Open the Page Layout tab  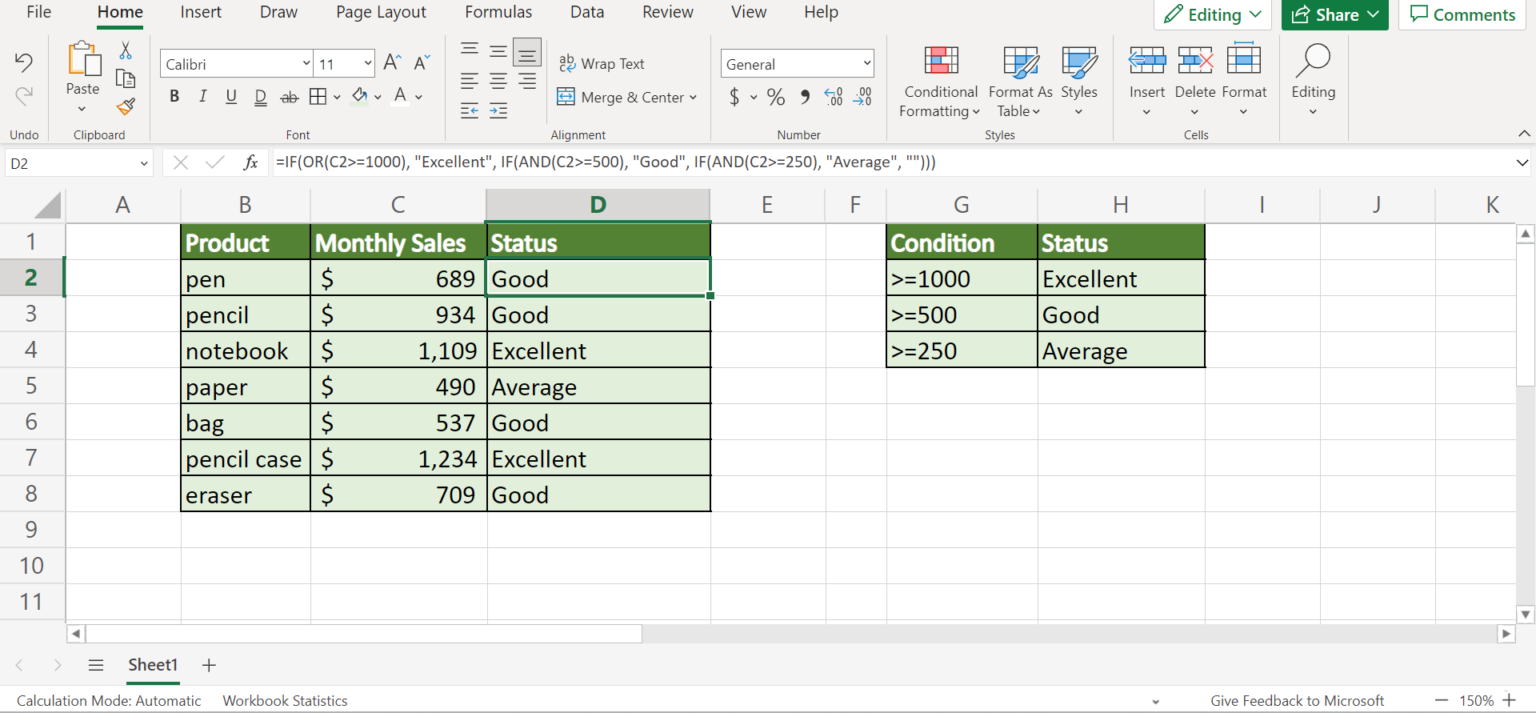(381, 13)
